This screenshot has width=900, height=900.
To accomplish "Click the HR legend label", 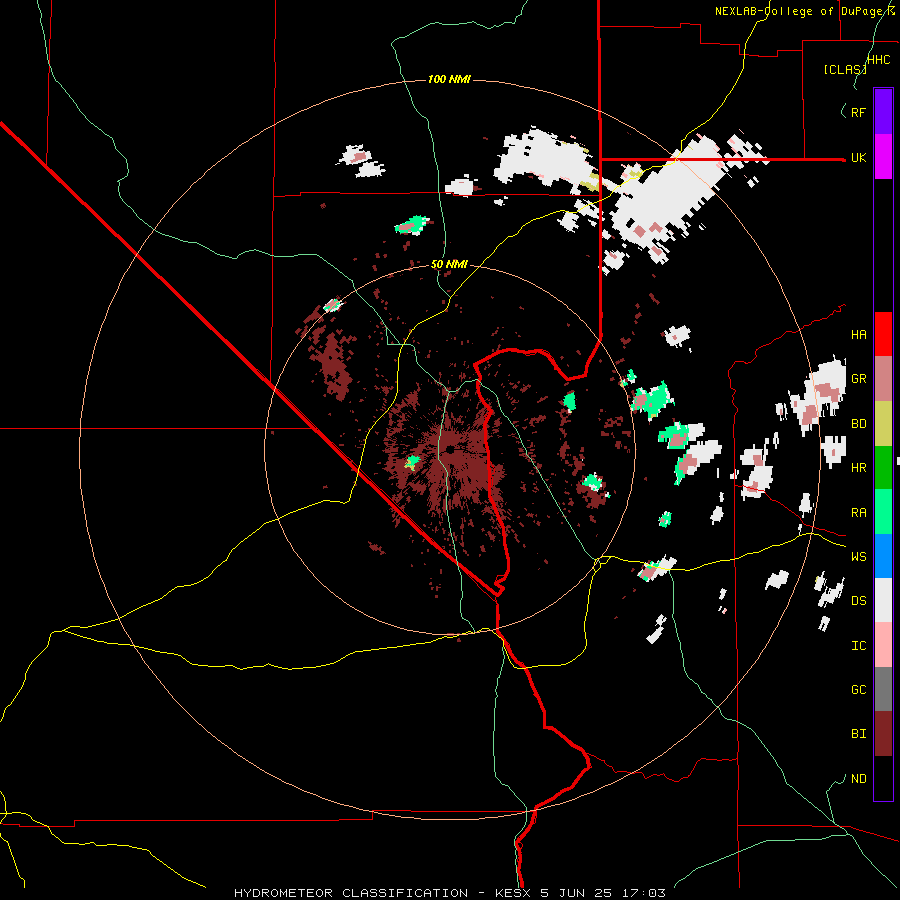I will tap(858, 467).
